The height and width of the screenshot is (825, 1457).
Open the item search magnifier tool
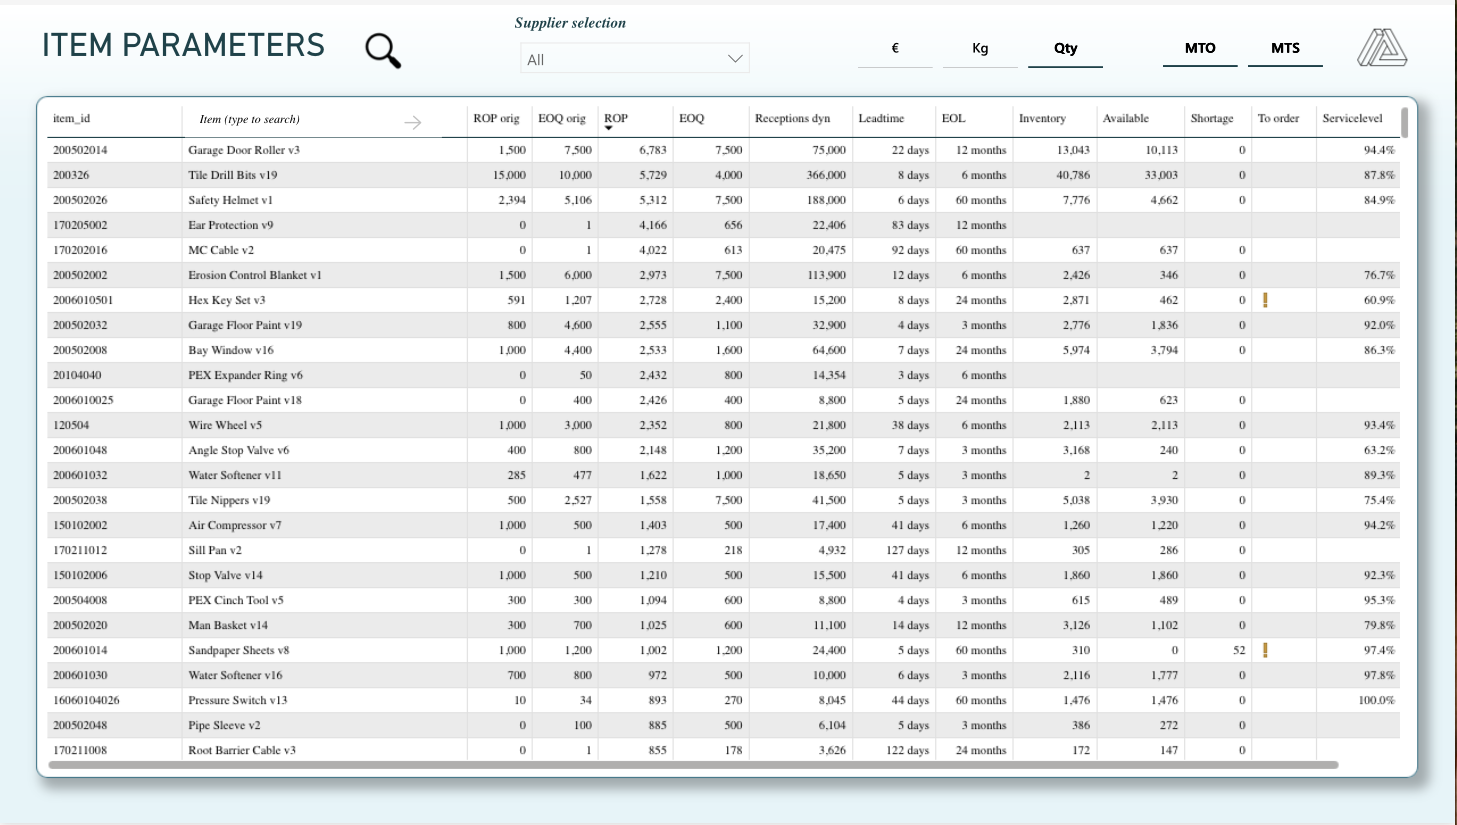380,48
